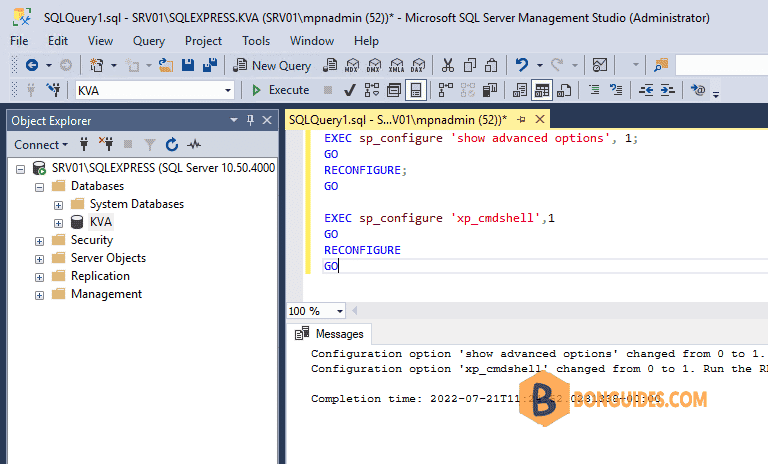The width and height of the screenshot is (768, 464).
Task: Collapse the SRV01\SQLEXPRESS server node
Action: tap(21, 170)
